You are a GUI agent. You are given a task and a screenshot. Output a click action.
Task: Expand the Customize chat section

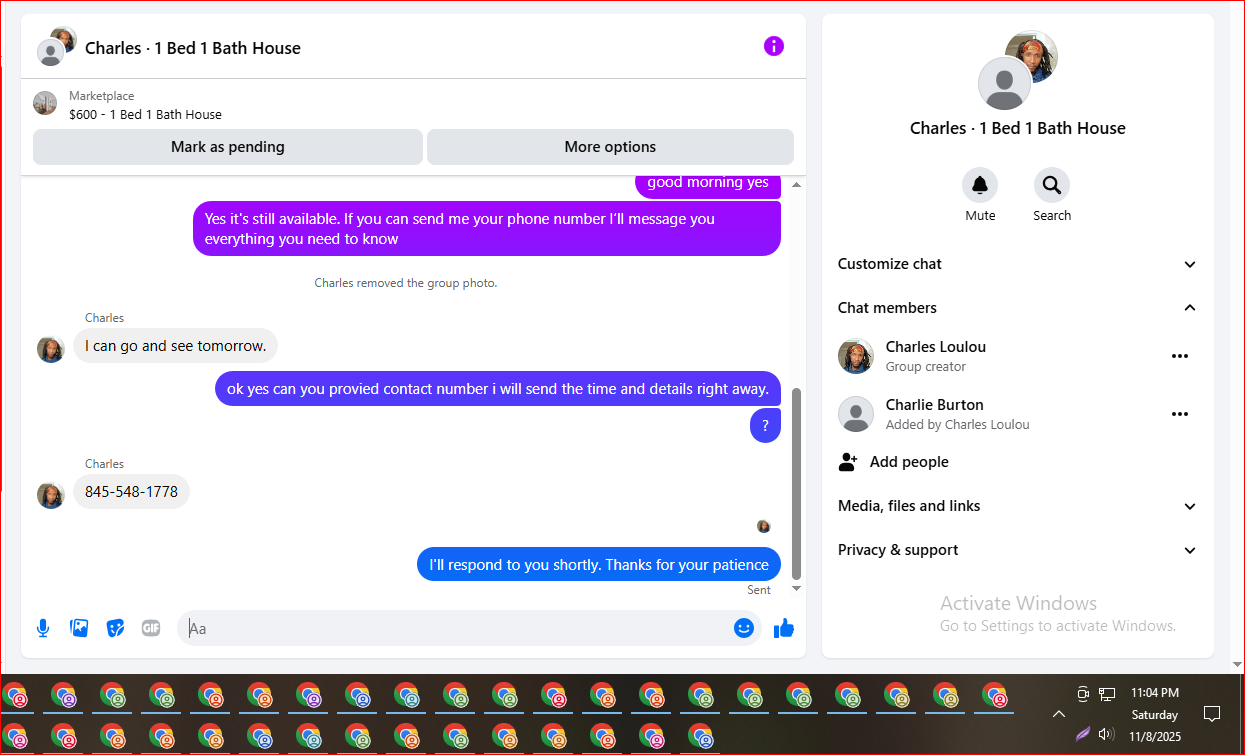1018,264
